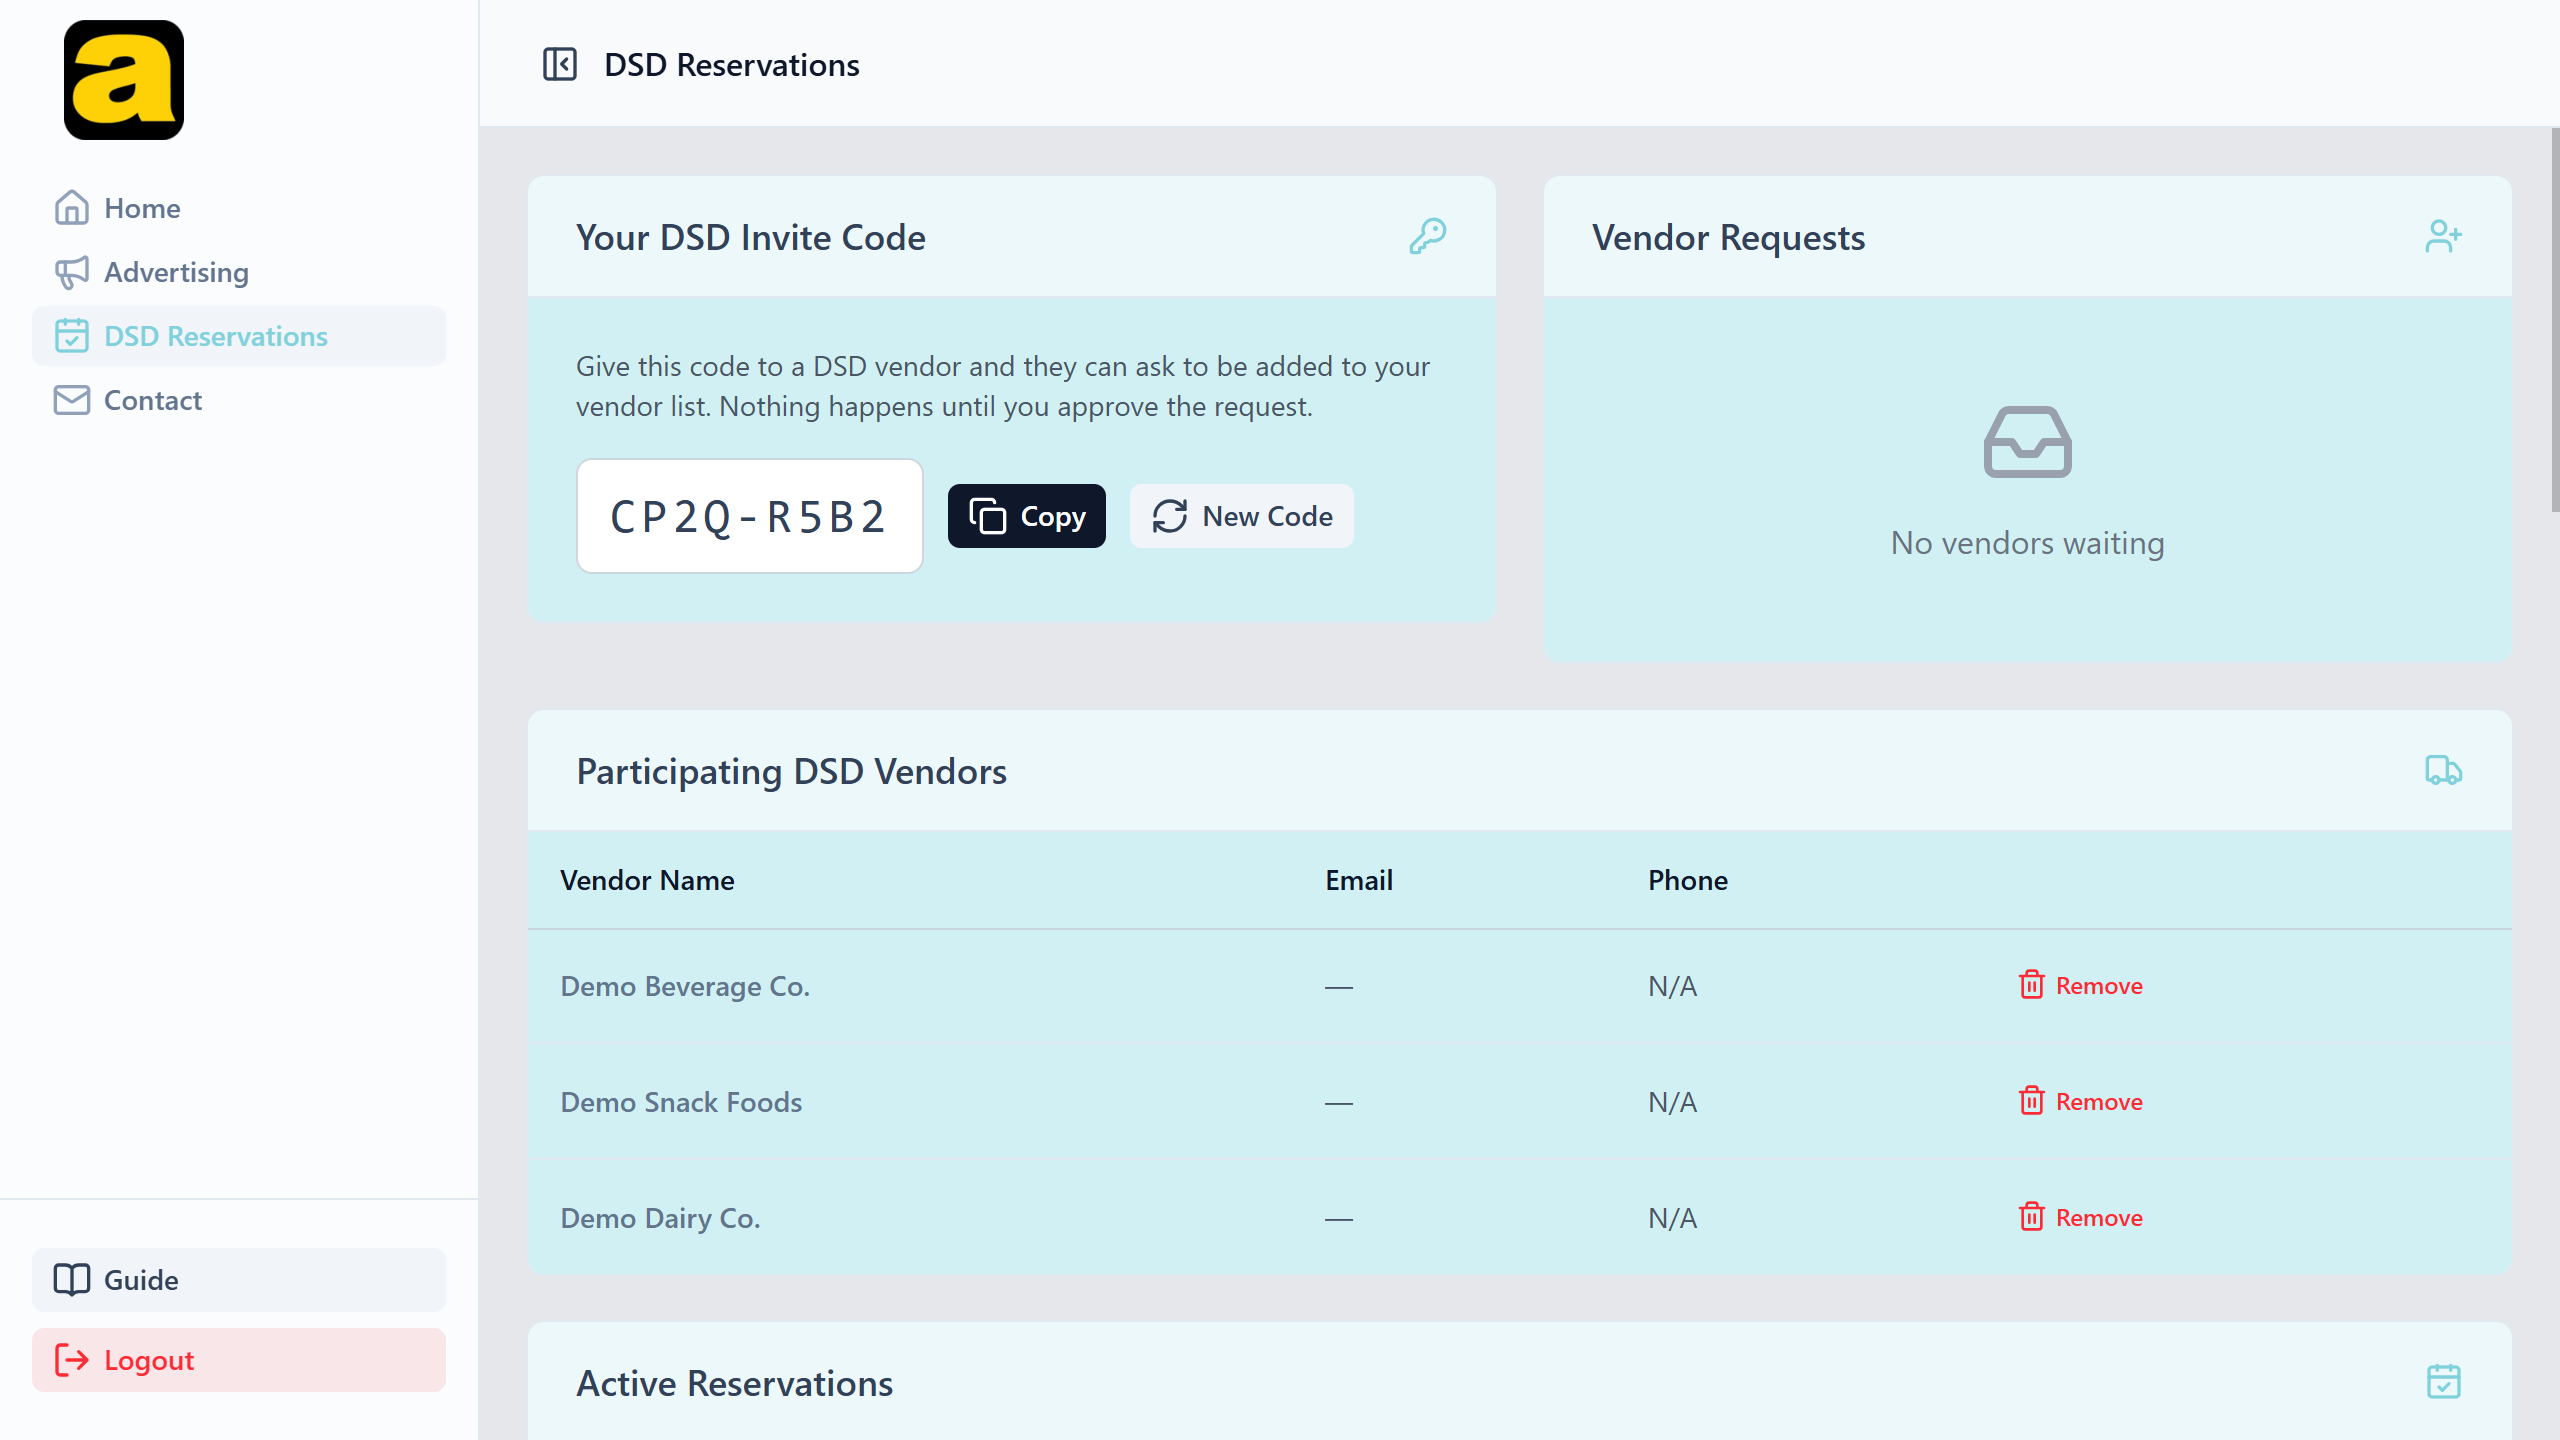Open the Contact page
The height and width of the screenshot is (1440, 2560).
point(239,400)
